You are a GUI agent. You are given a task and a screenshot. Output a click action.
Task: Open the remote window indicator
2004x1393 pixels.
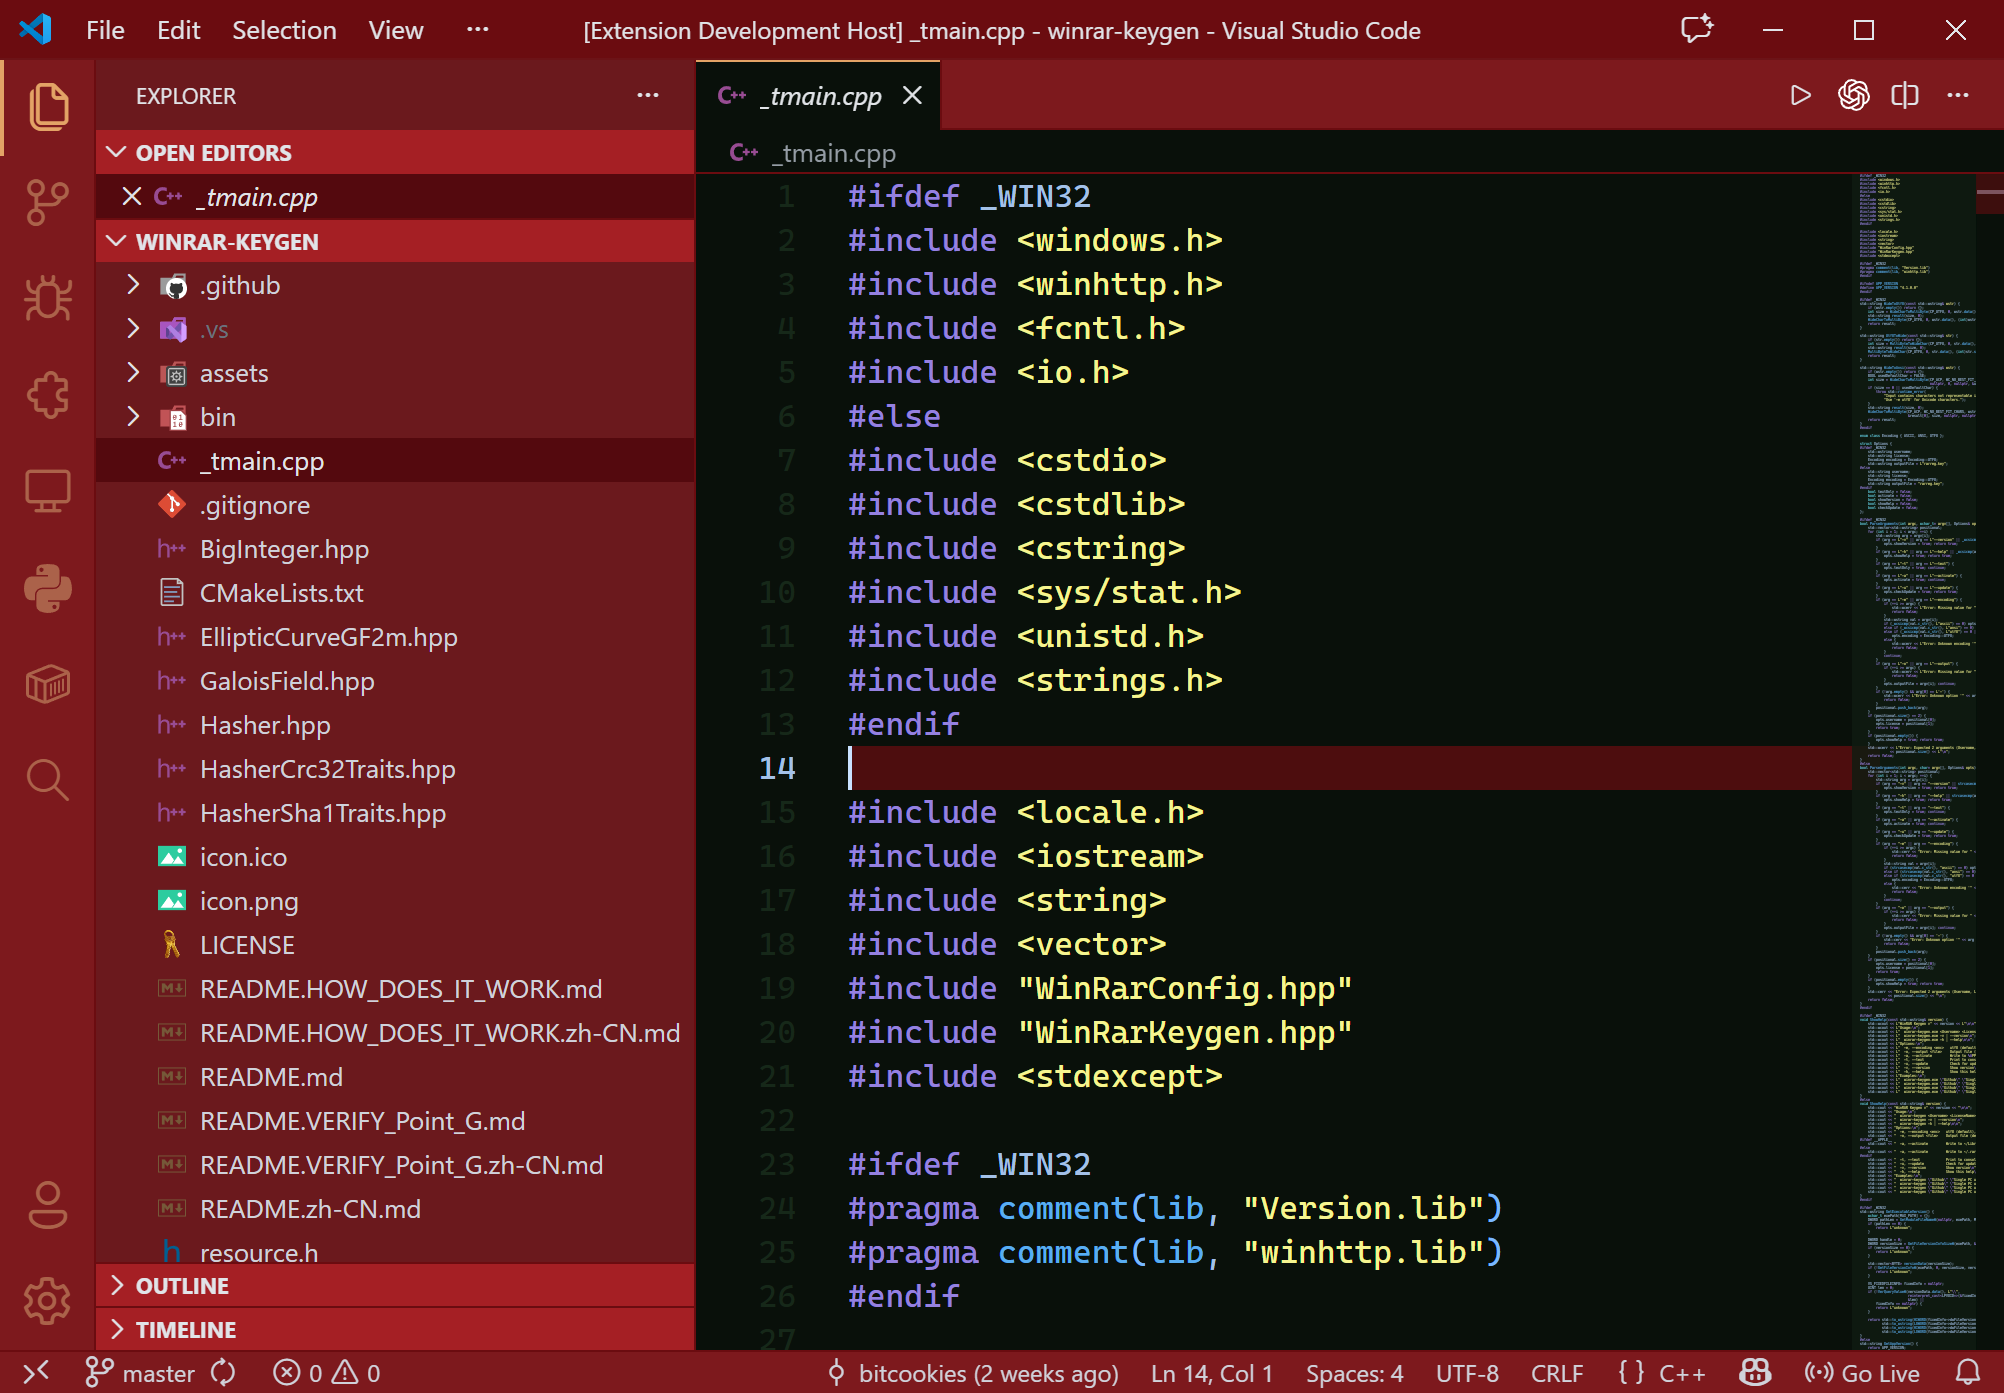click(x=36, y=1372)
